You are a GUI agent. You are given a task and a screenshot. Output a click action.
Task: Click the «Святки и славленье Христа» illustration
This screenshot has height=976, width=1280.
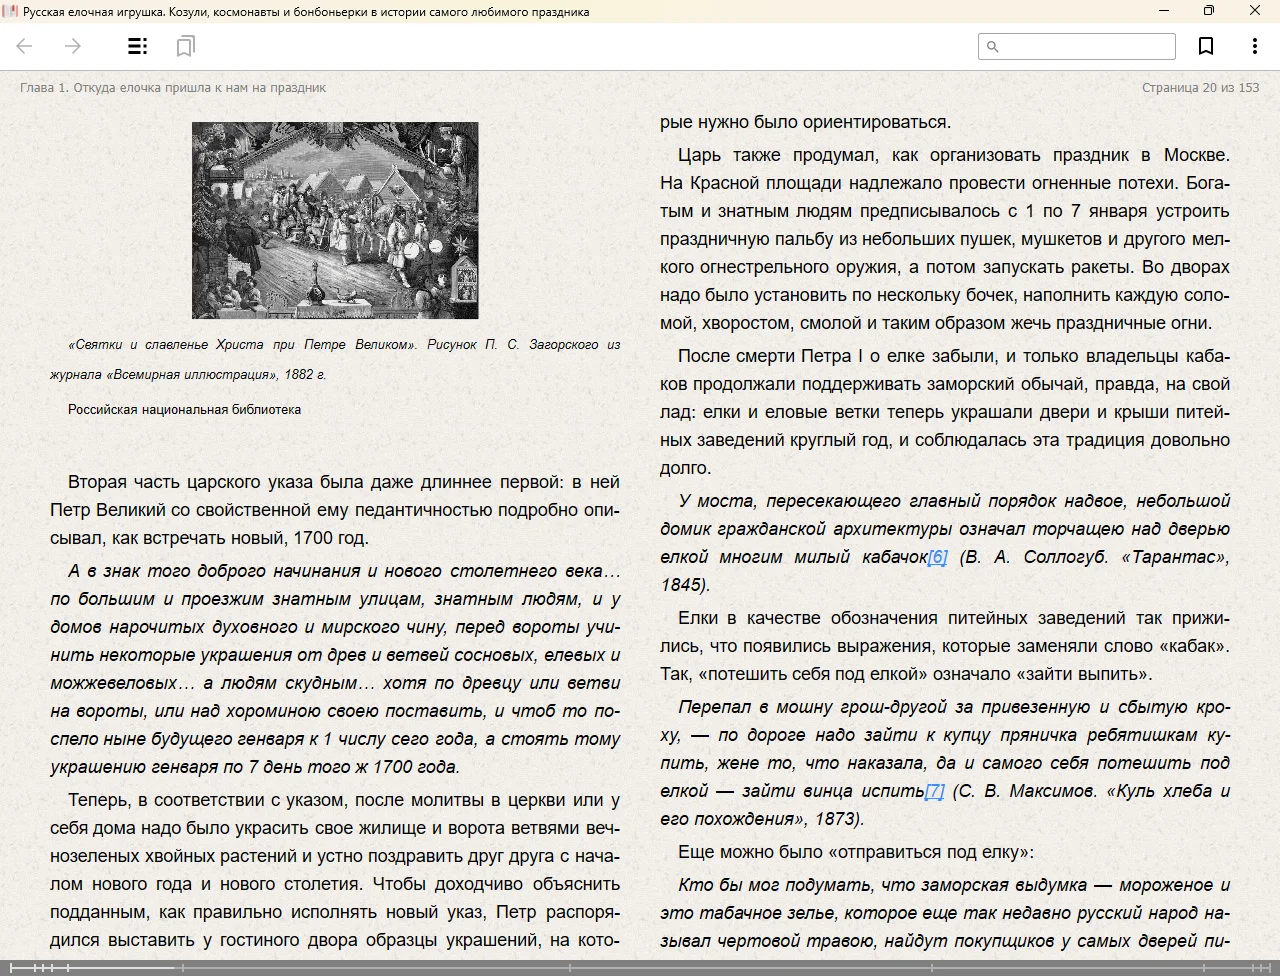(335, 220)
